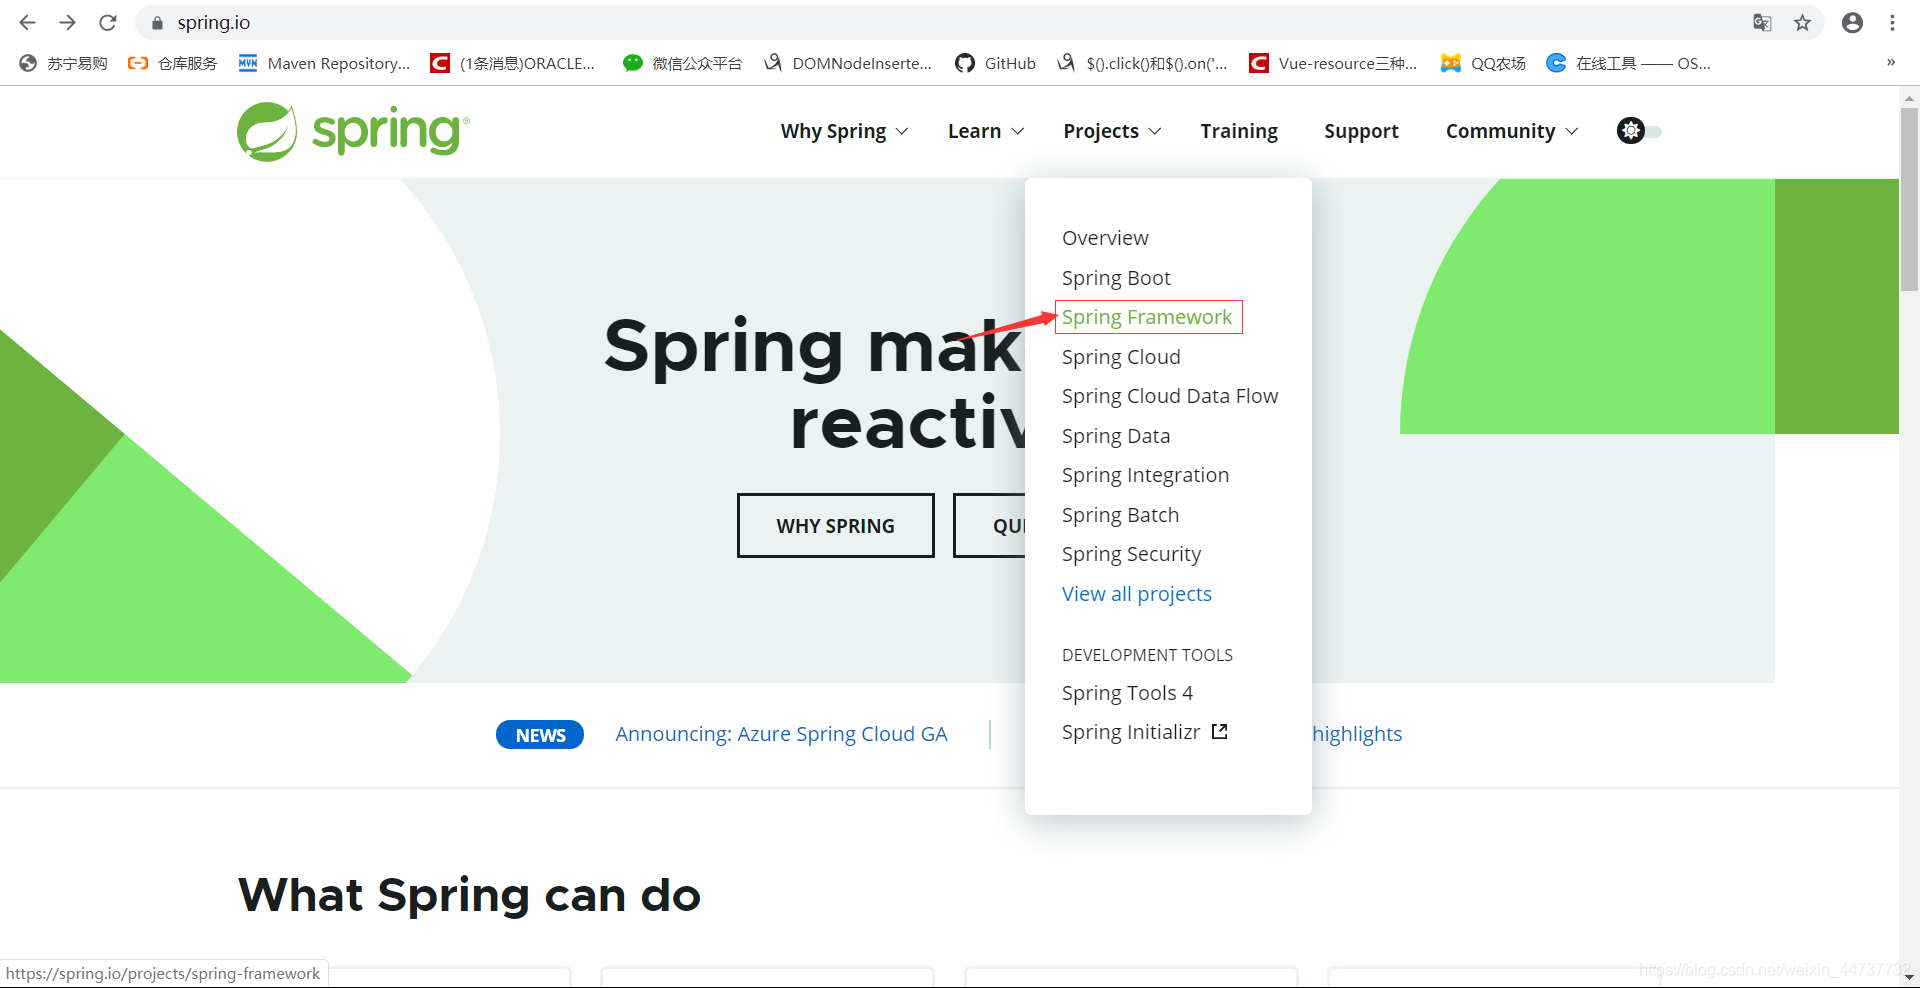Image resolution: width=1920 pixels, height=988 pixels.
Task: Expand the Community dropdown menu
Action: [x=1512, y=131]
